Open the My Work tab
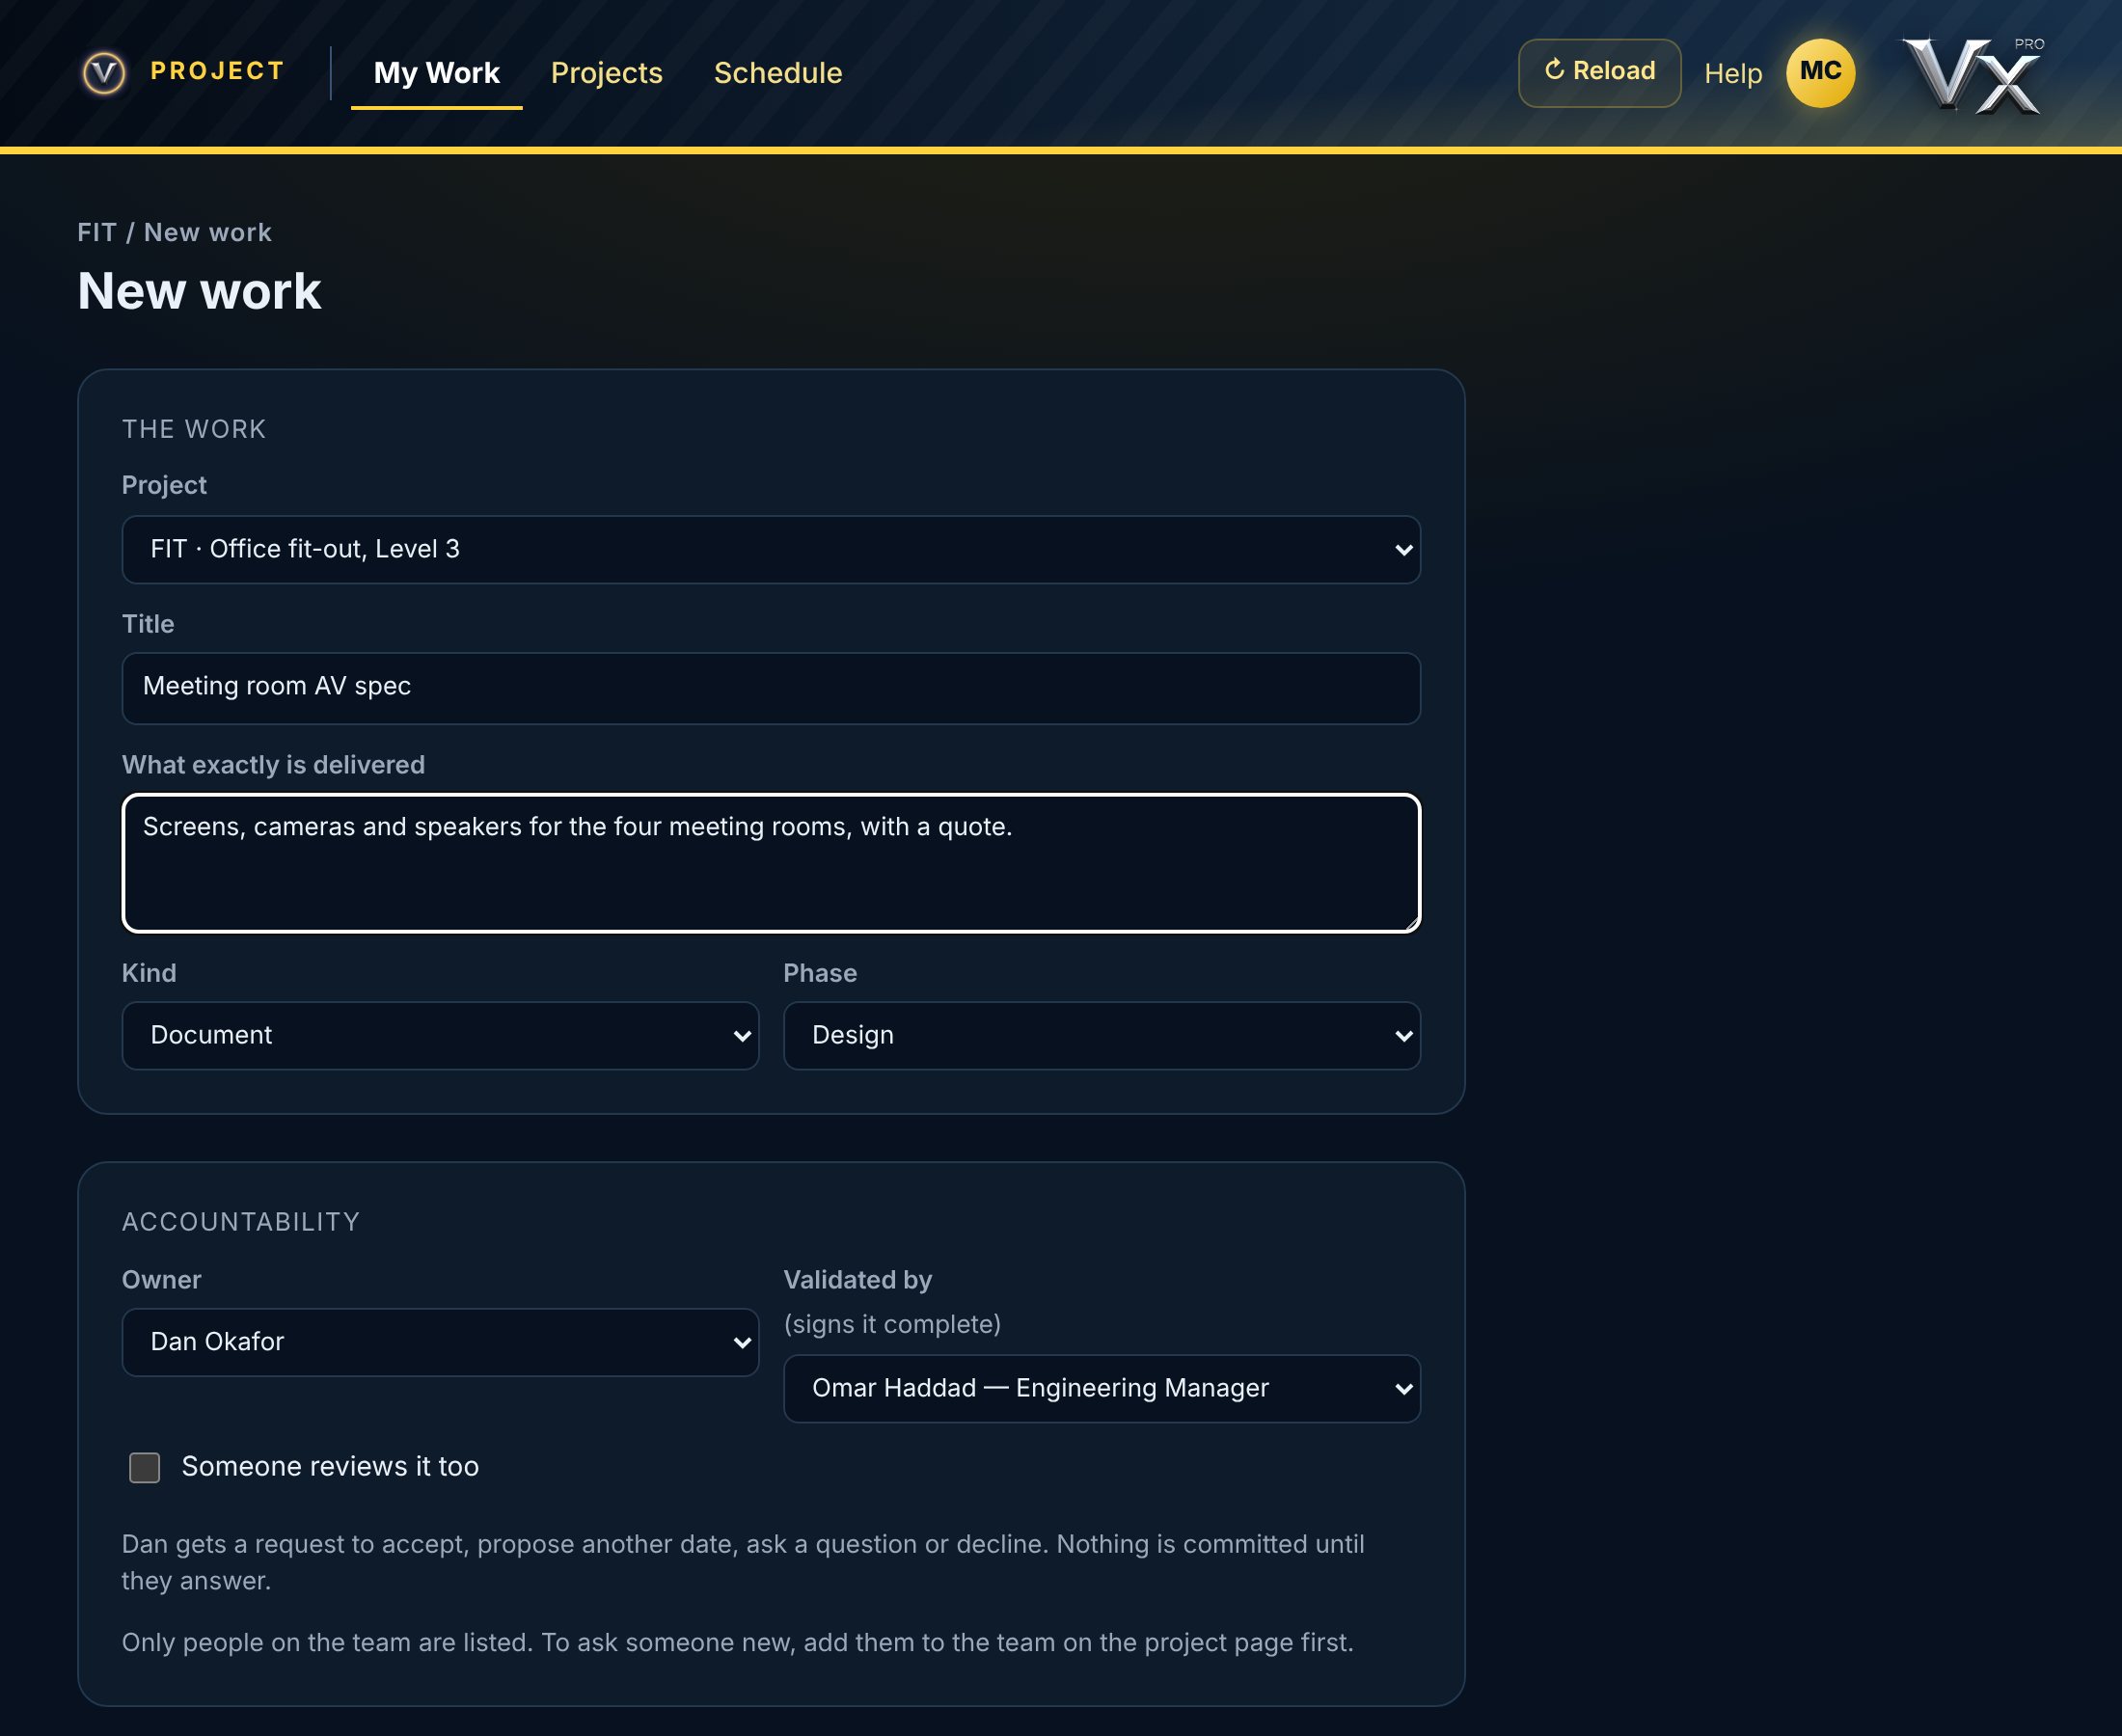Image resolution: width=2122 pixels, height=1736 pixels. tap(436, 73)
